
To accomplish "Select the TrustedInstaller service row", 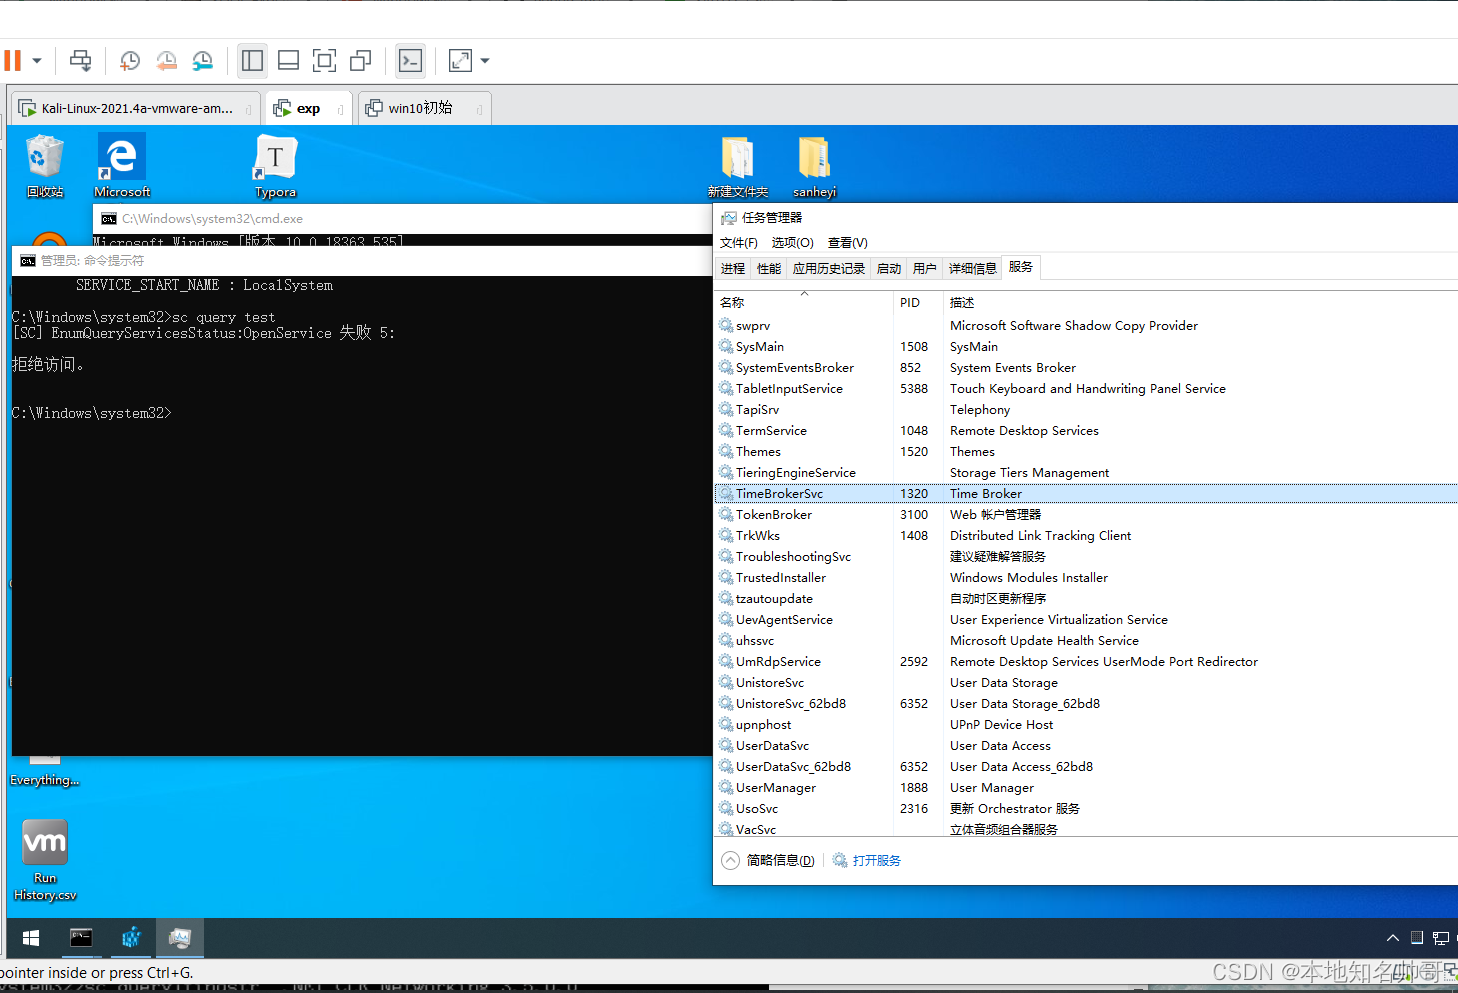I will click(x=1086, y=577).
